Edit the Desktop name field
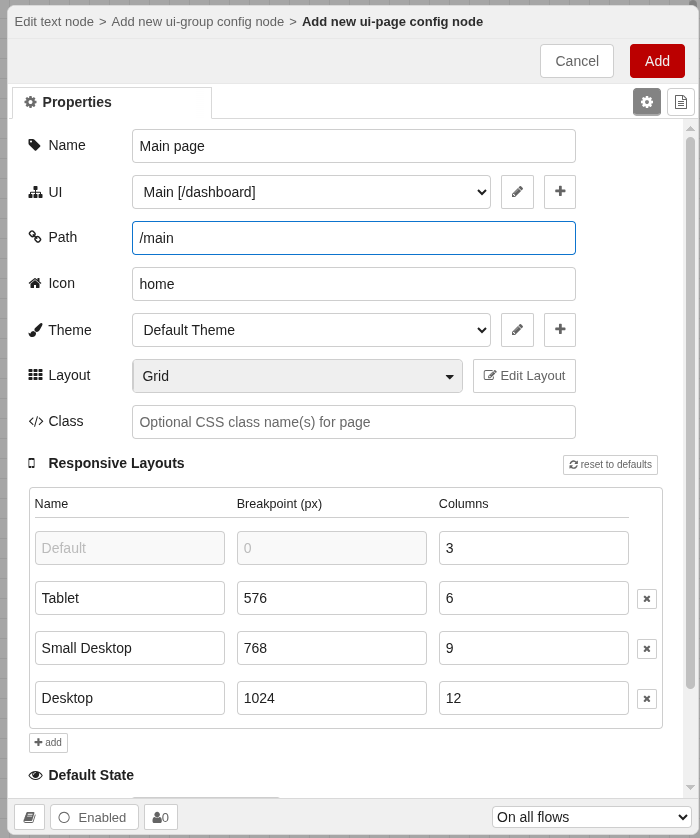Screen dimensions: 700x838 pos(130,698)
